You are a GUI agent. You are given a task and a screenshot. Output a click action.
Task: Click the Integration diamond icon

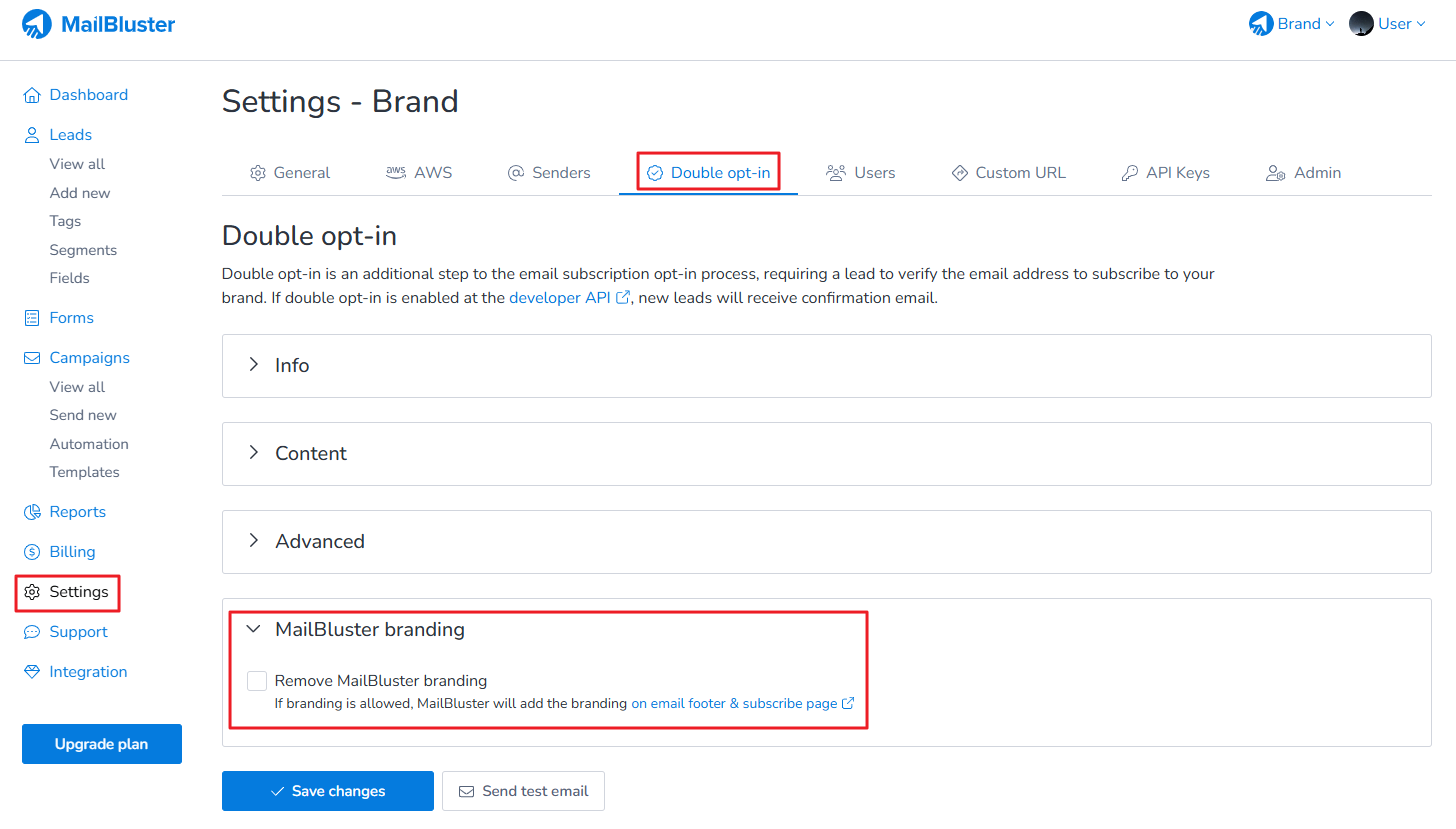pos(32,672)
